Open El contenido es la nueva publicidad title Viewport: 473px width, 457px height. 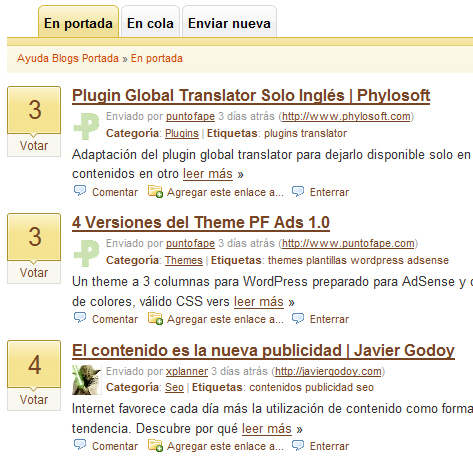coord(263,350)
